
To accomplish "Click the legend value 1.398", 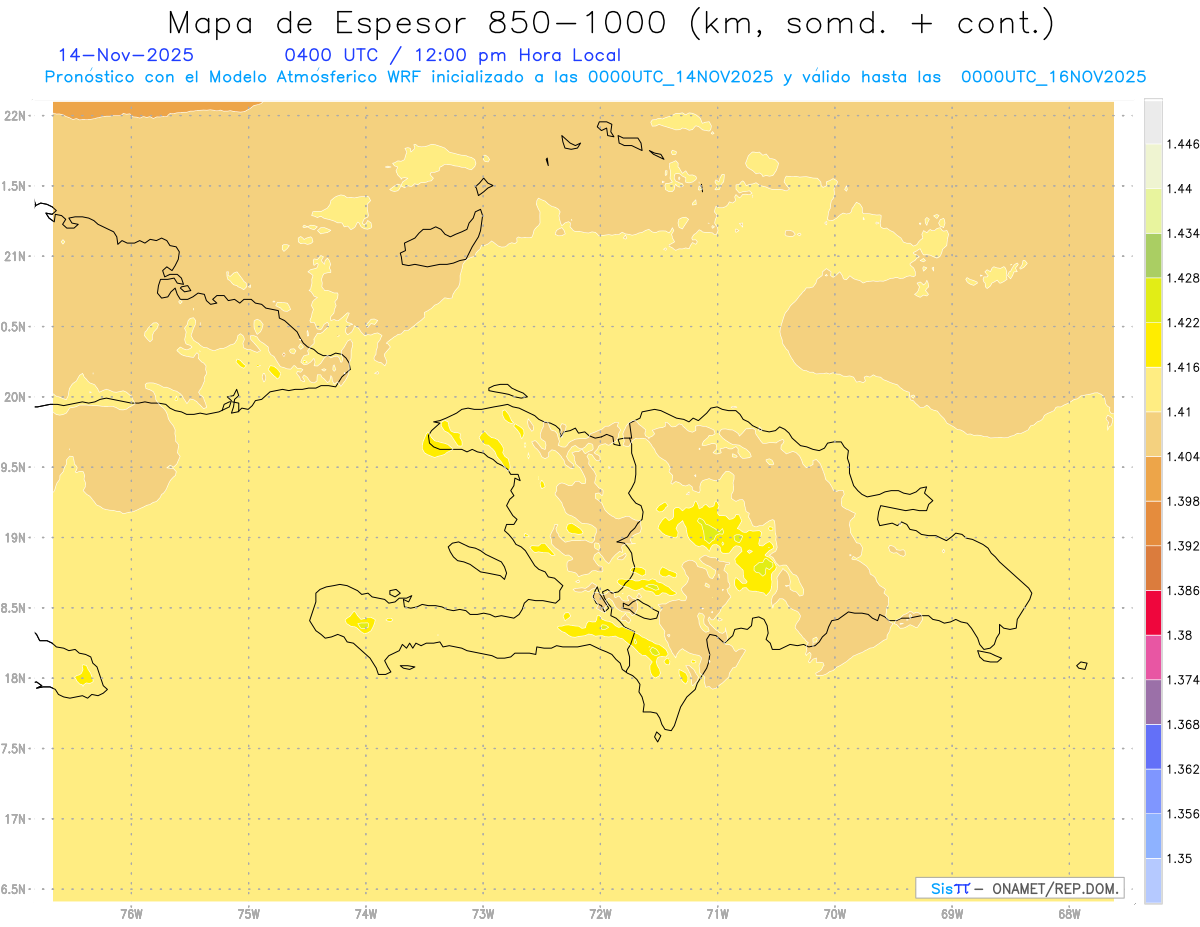I will pos(1183,501).
